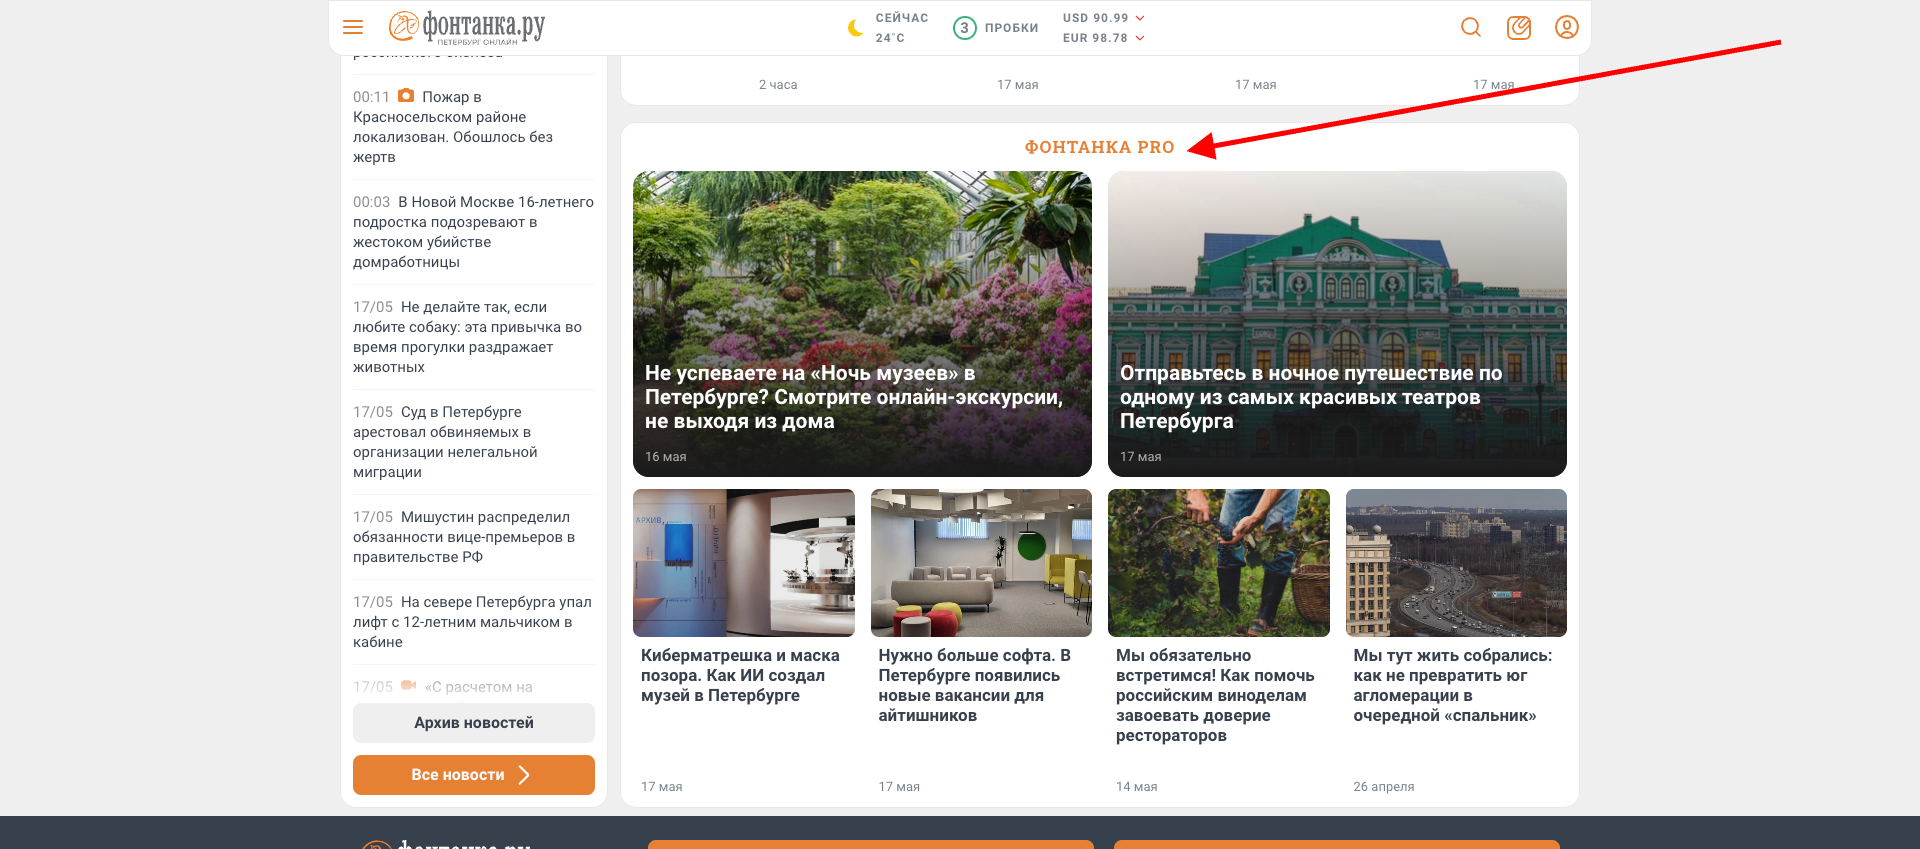Open the user profile icon
The height and width of the screenshot is (849, 1920).
point(1566,27)
